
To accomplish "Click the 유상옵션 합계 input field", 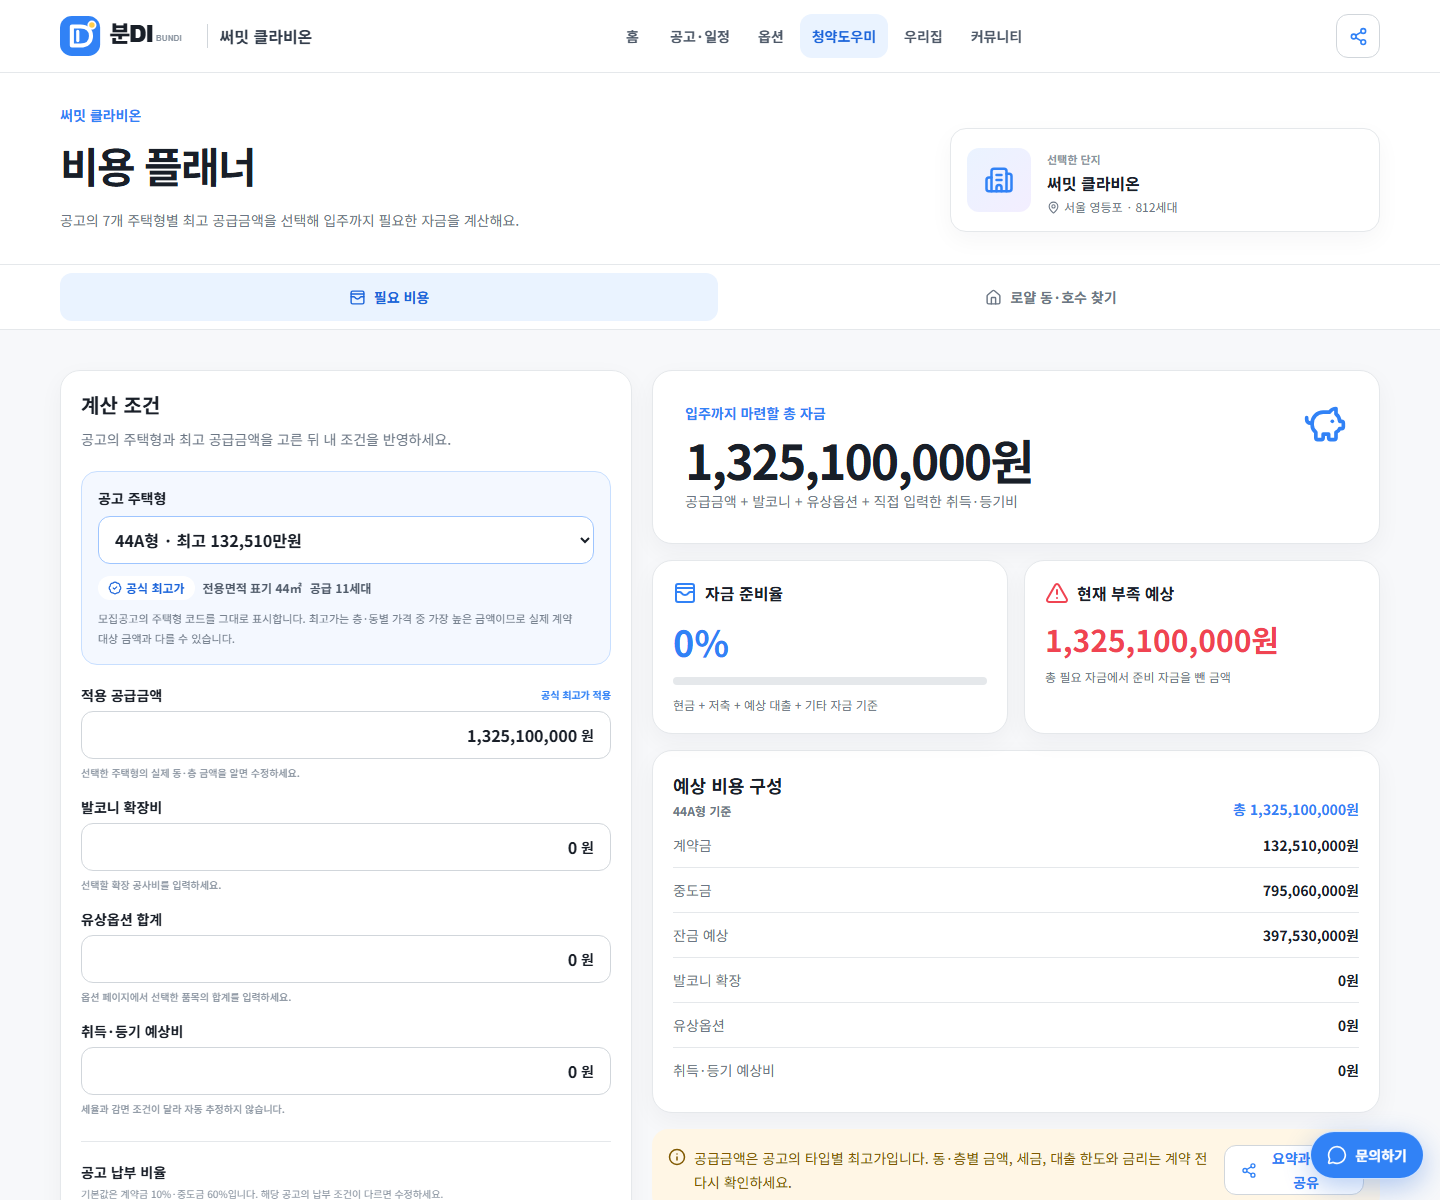I will (x=346, y=959).
